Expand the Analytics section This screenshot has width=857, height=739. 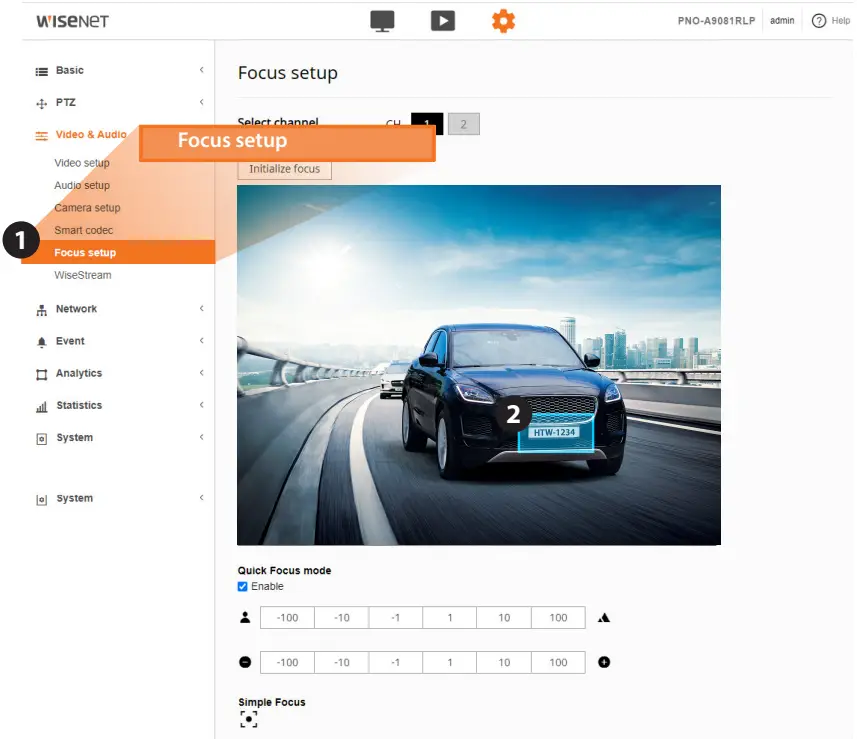80,373
